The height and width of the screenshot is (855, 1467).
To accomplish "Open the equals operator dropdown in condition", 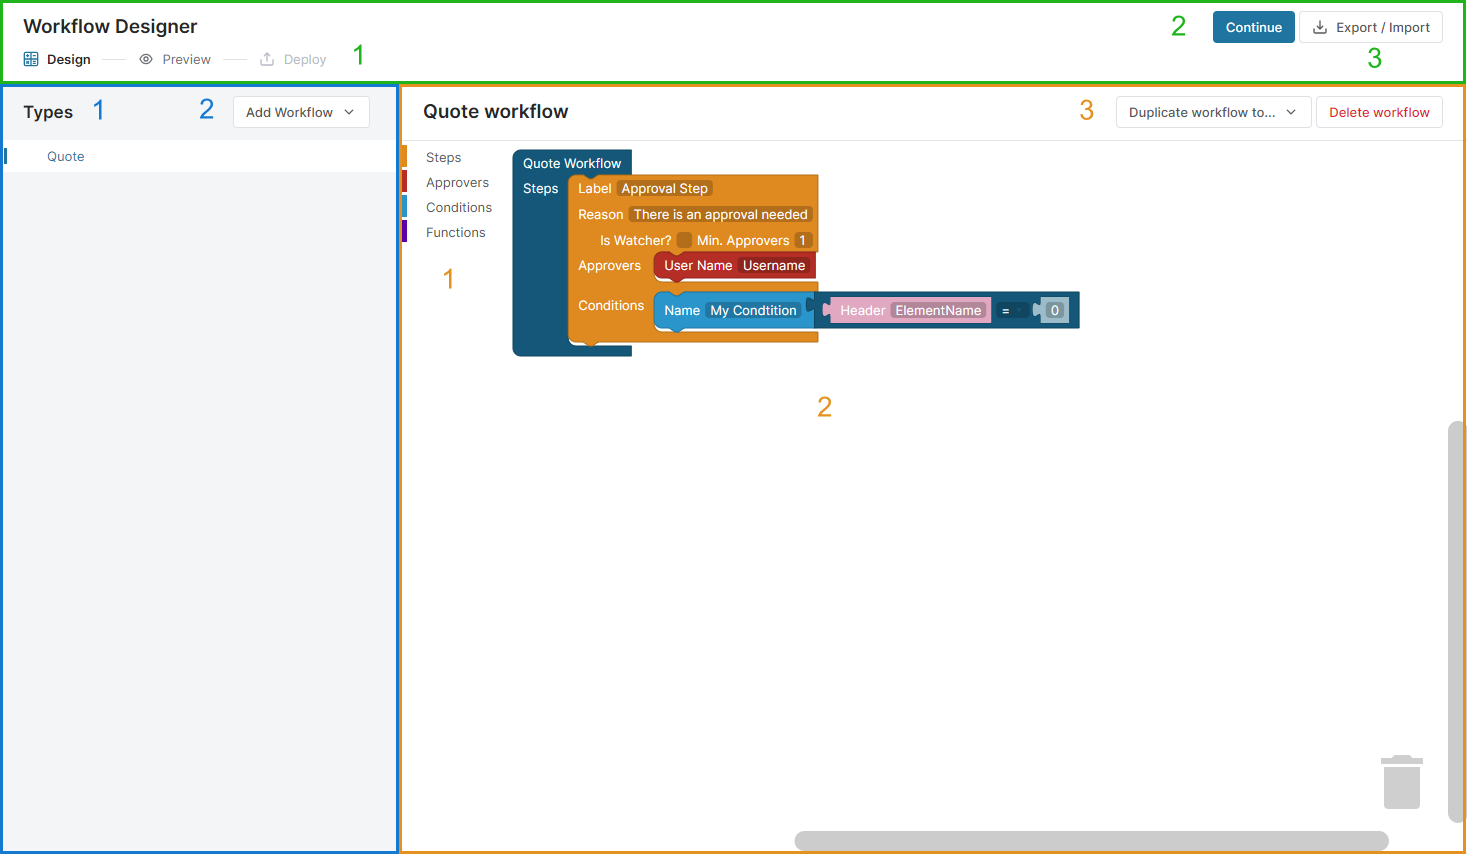I will coord(1012,311).
